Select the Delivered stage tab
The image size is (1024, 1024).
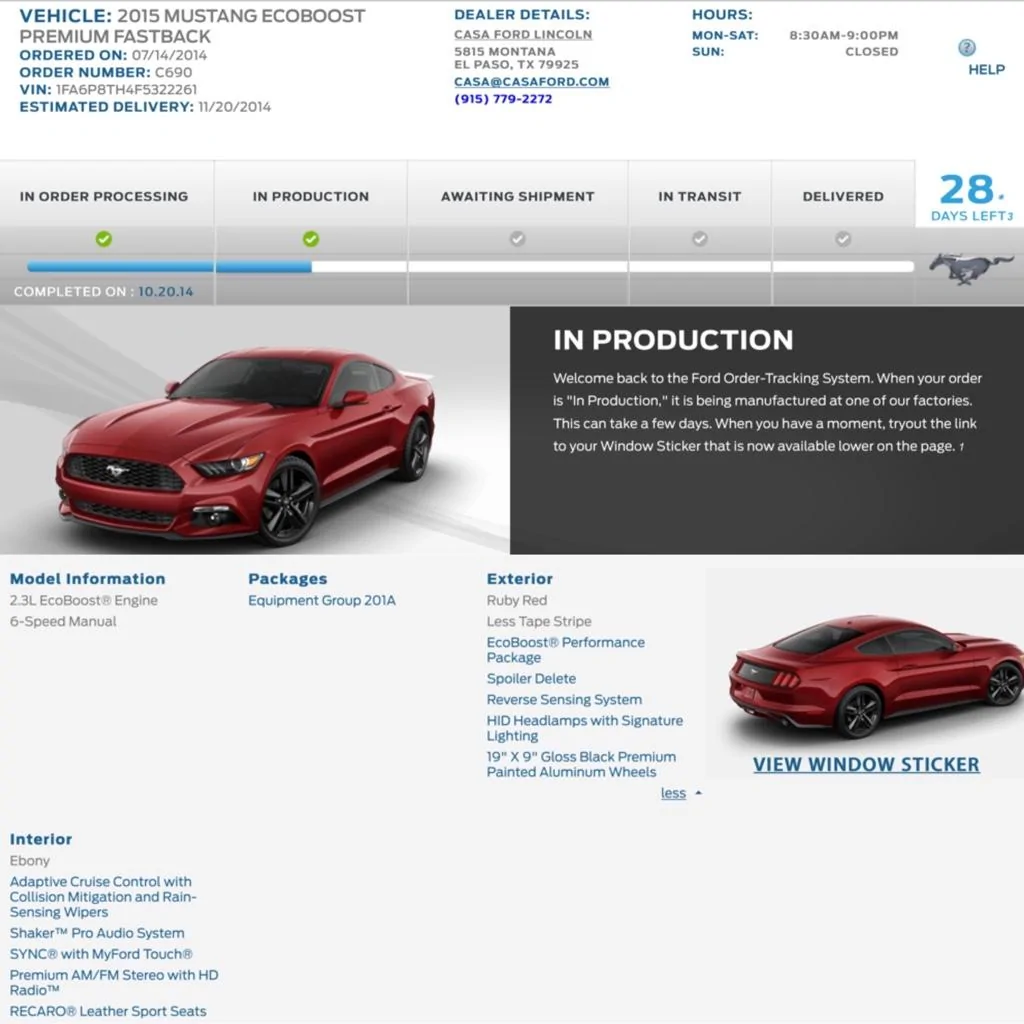click(843, 197)
